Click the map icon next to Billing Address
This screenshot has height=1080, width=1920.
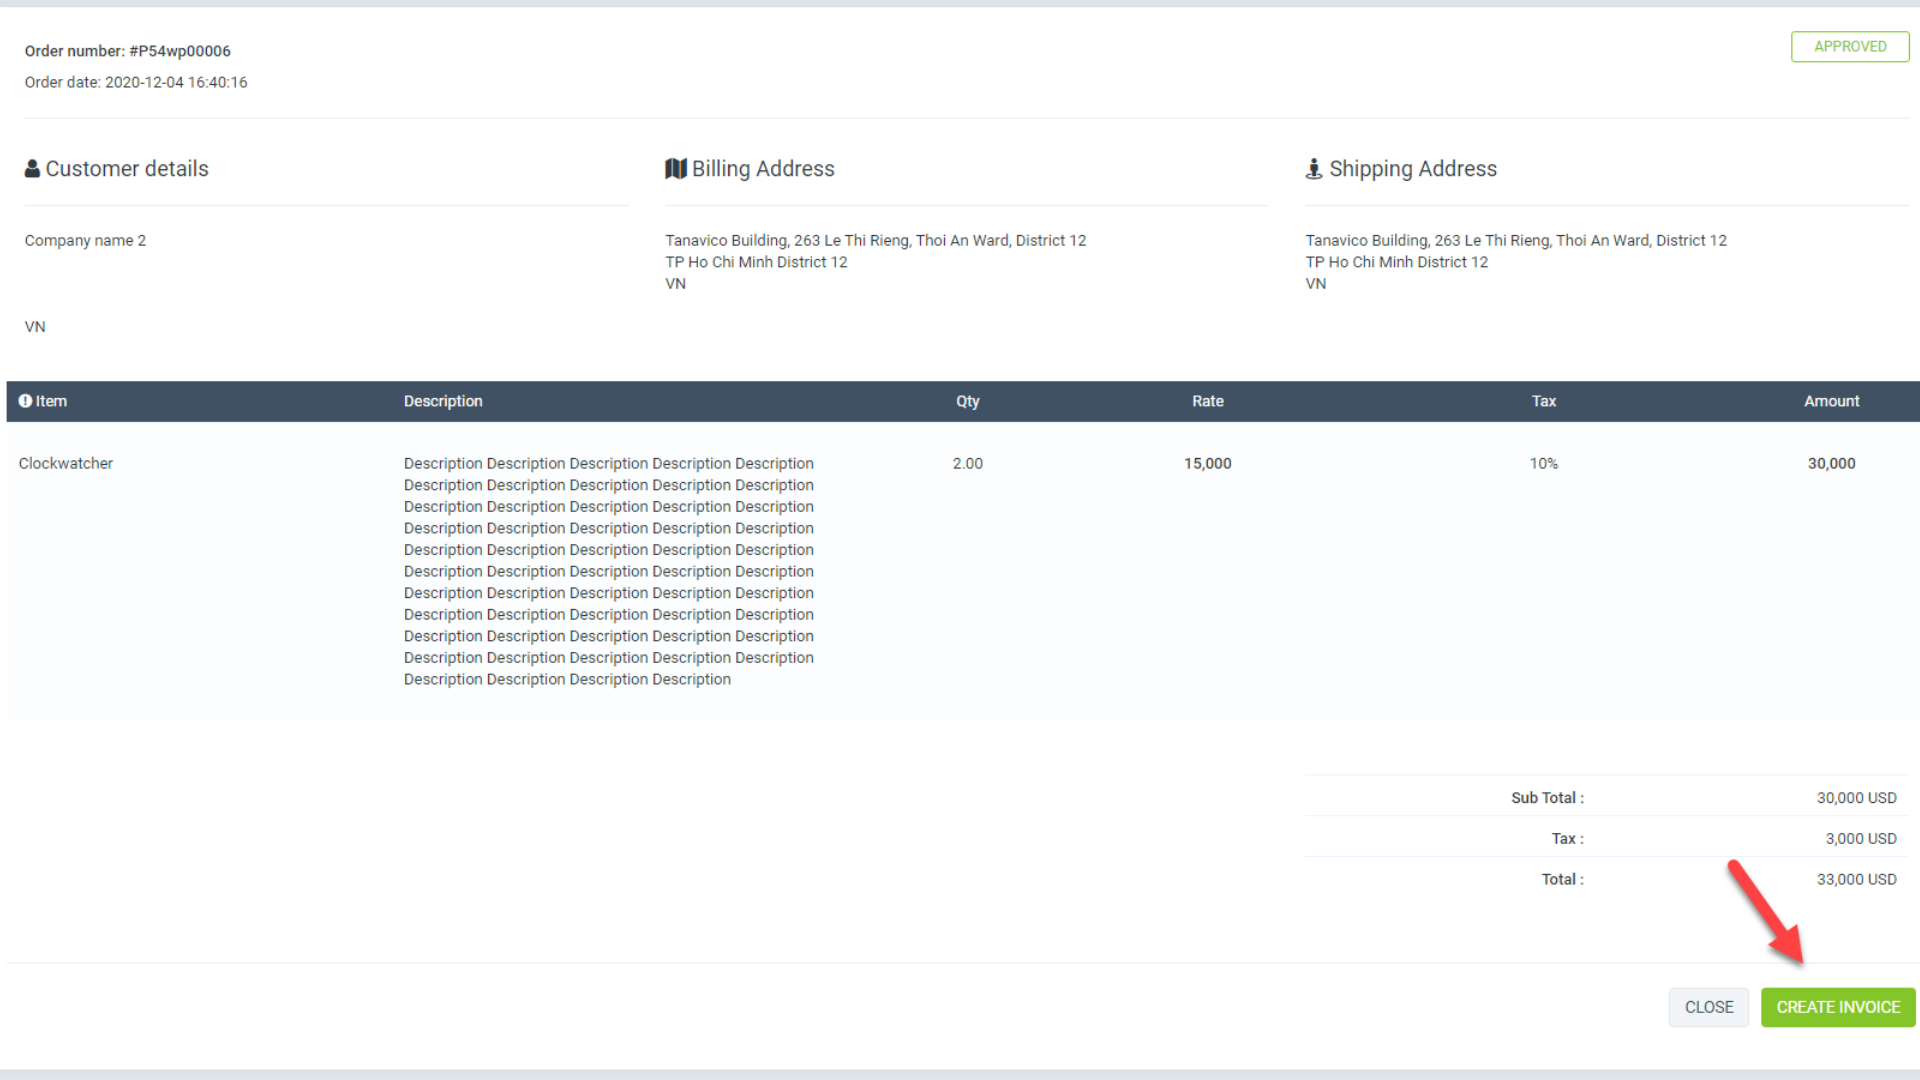tap(676, 168)
